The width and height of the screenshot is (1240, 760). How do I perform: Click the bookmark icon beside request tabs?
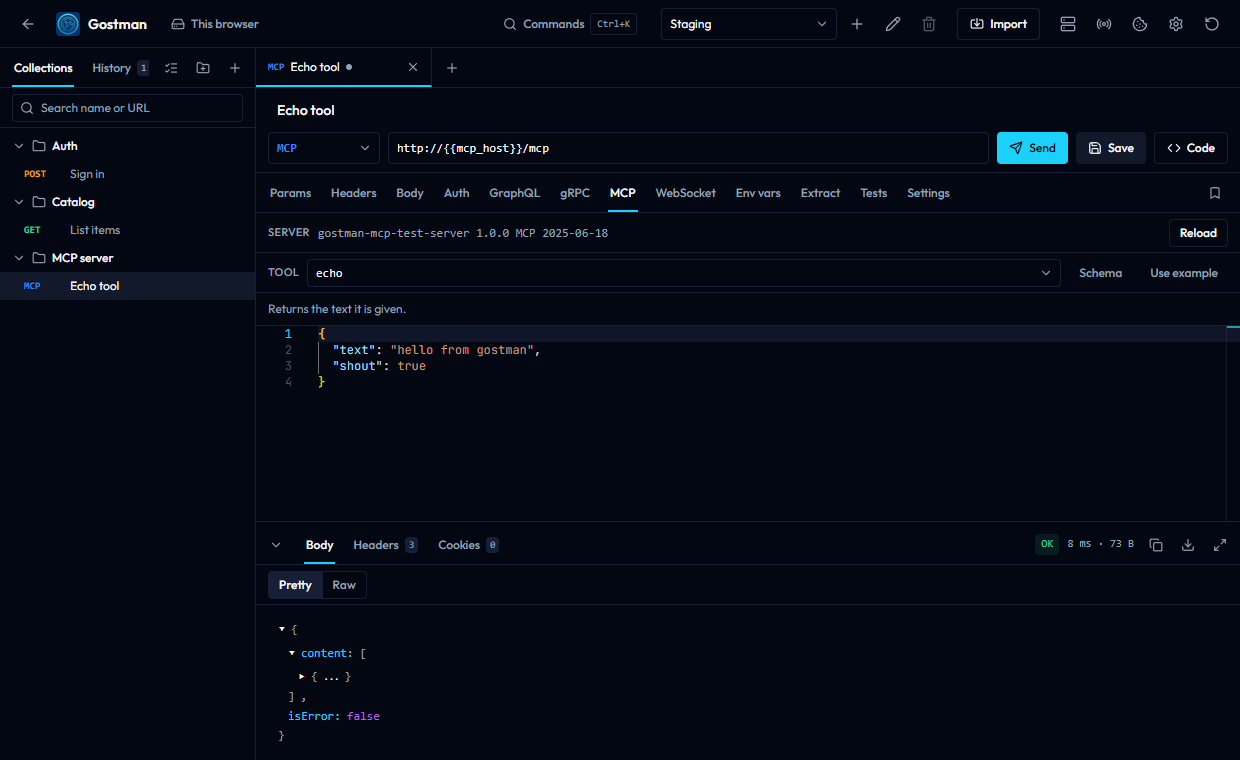[1215, 193]
